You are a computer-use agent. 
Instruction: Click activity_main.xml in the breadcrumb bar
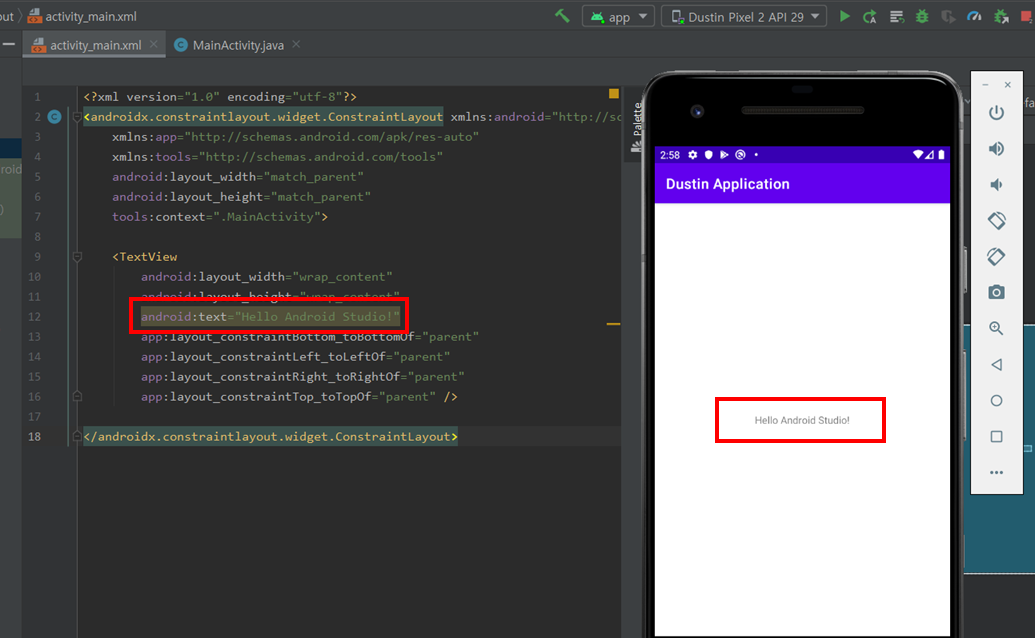pos(82,16)
